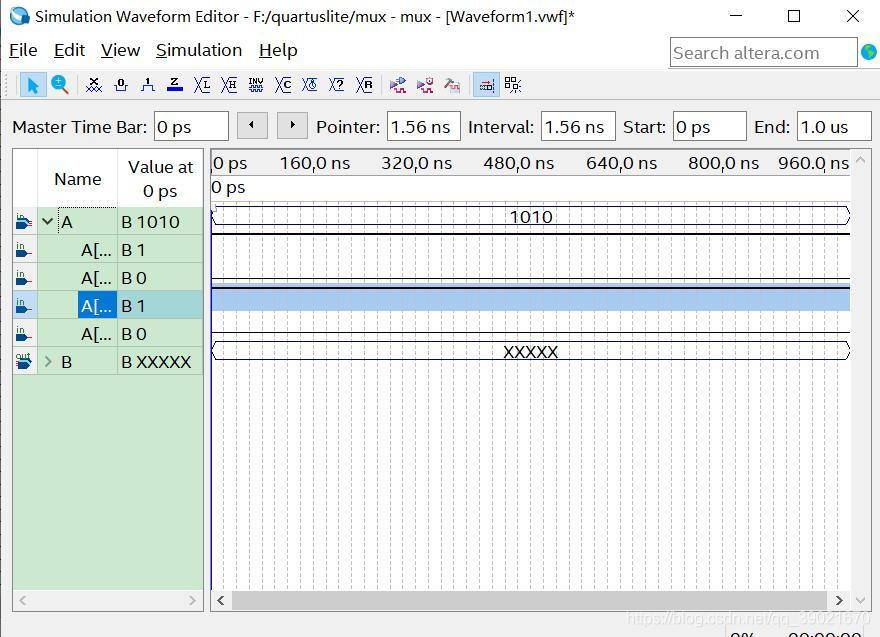880x637 pixels.
Task: Apply Forcing Unknown (X) to waveform
Action: click(94, 85)
